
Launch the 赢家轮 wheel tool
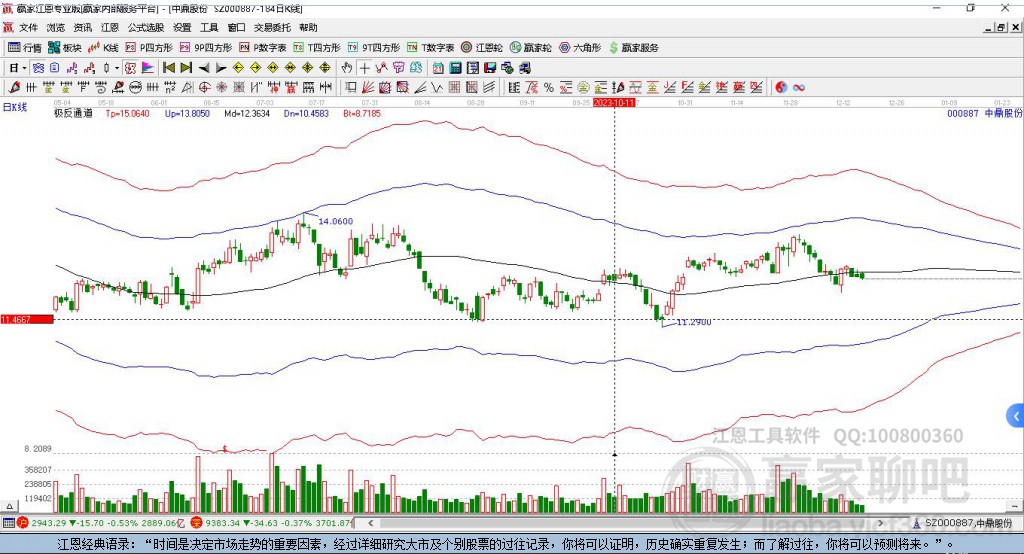point(530,48)
